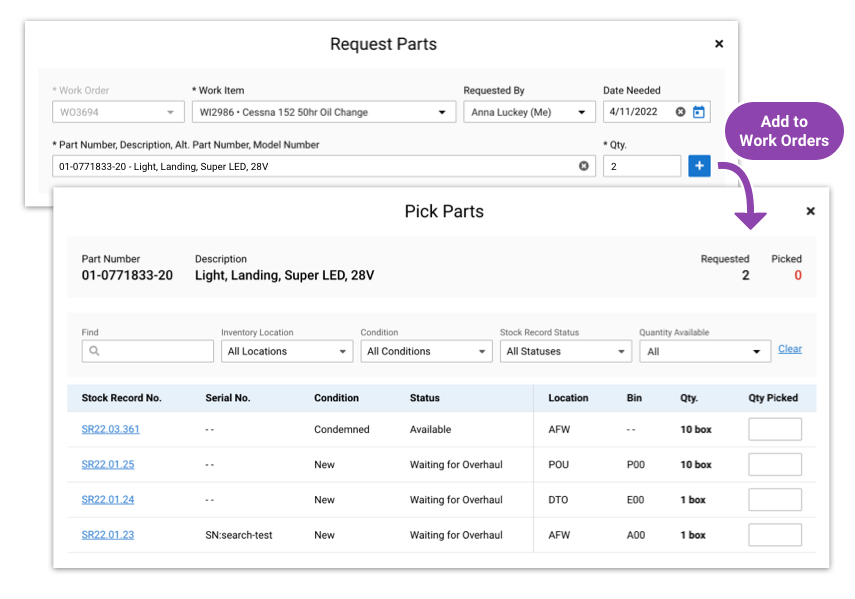Open stock record SR22.03.361
The height and width of the screenshot is (599, 855).
[108, 429]
